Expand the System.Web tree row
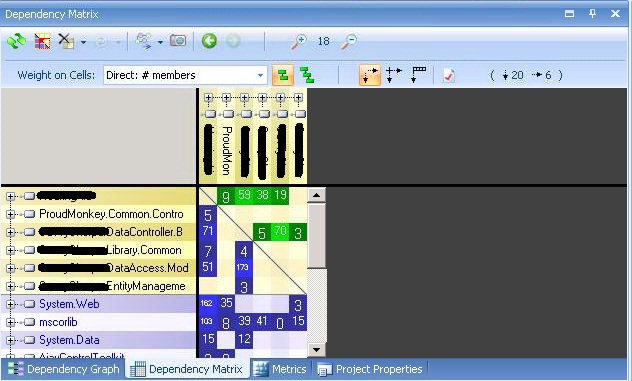The height and width of the screenshot is (381, 632). [x=10, y=304]
